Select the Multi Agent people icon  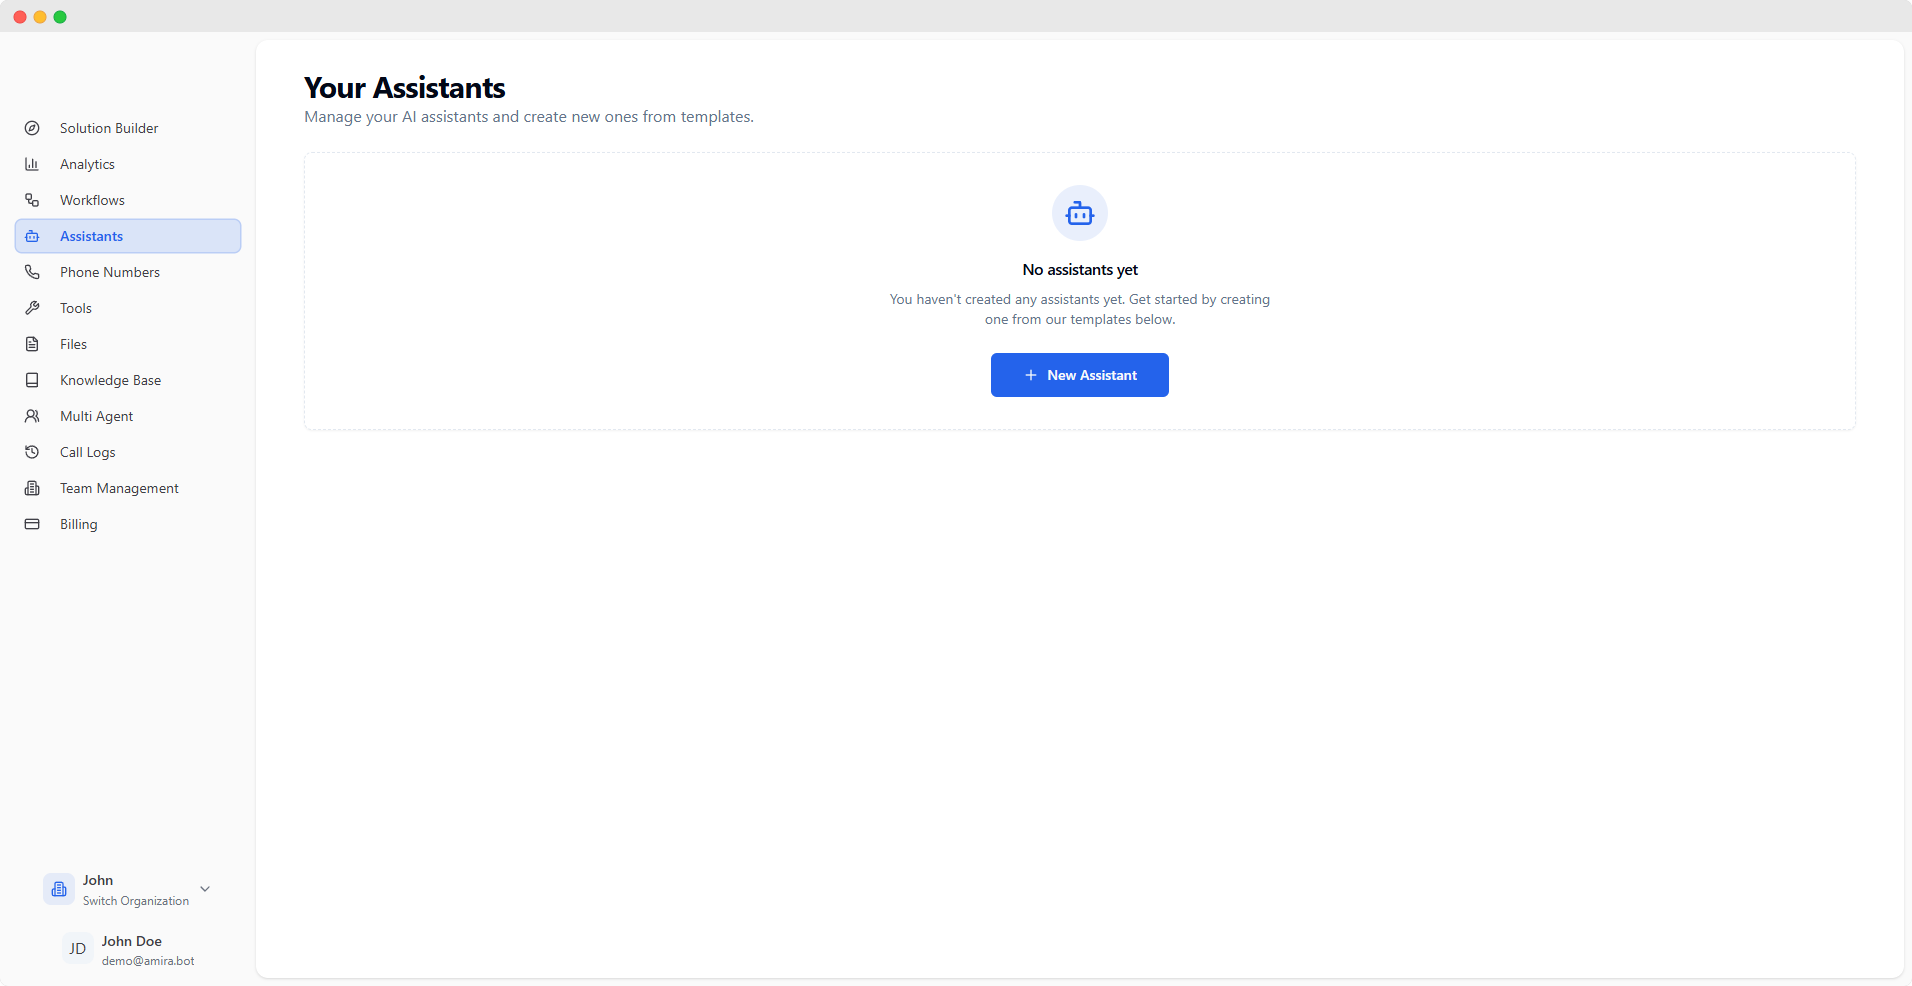pos(32,415)
